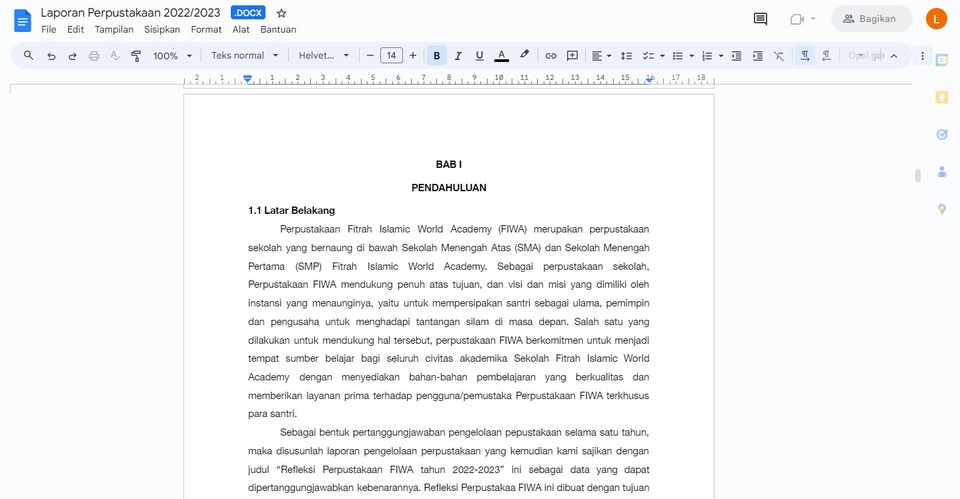Open the Teks normal style dropdown
Screen dimensions: 960x499
244,56
